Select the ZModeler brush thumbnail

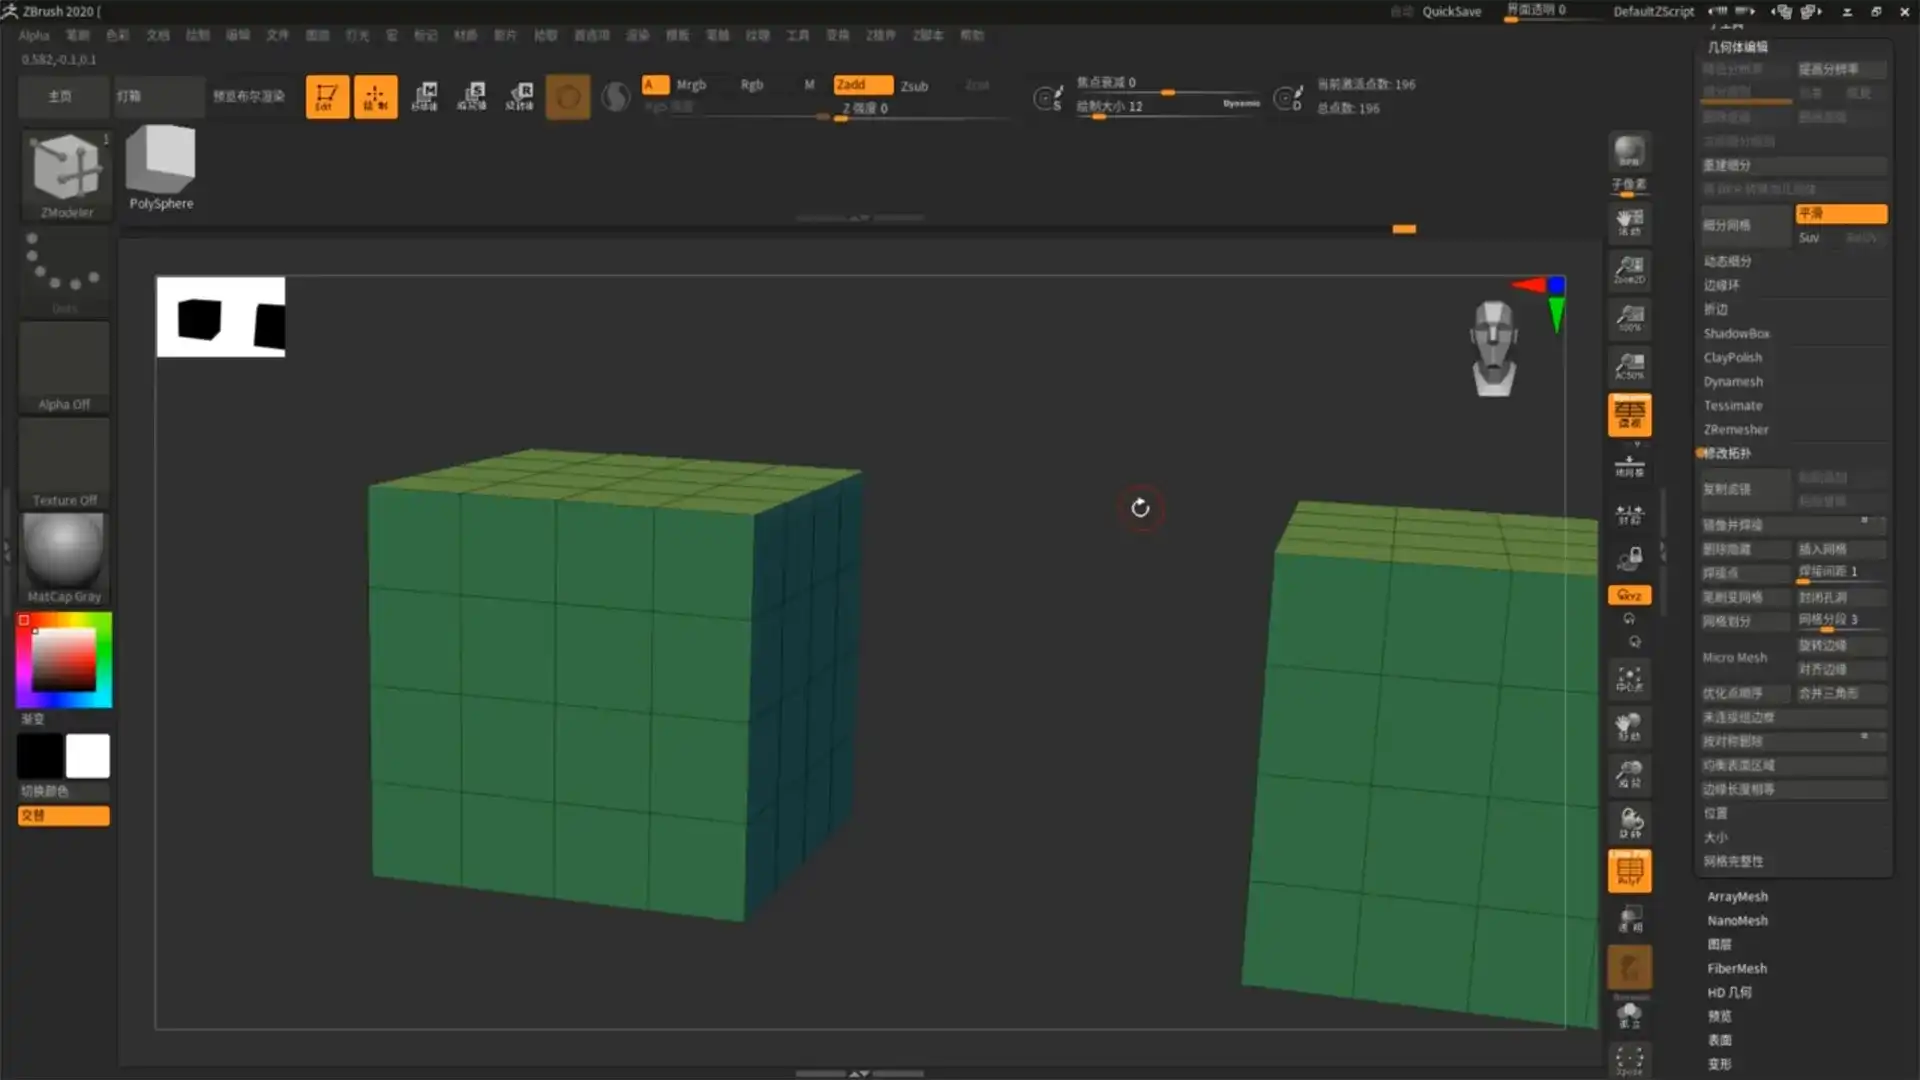[x=65, y=175]
